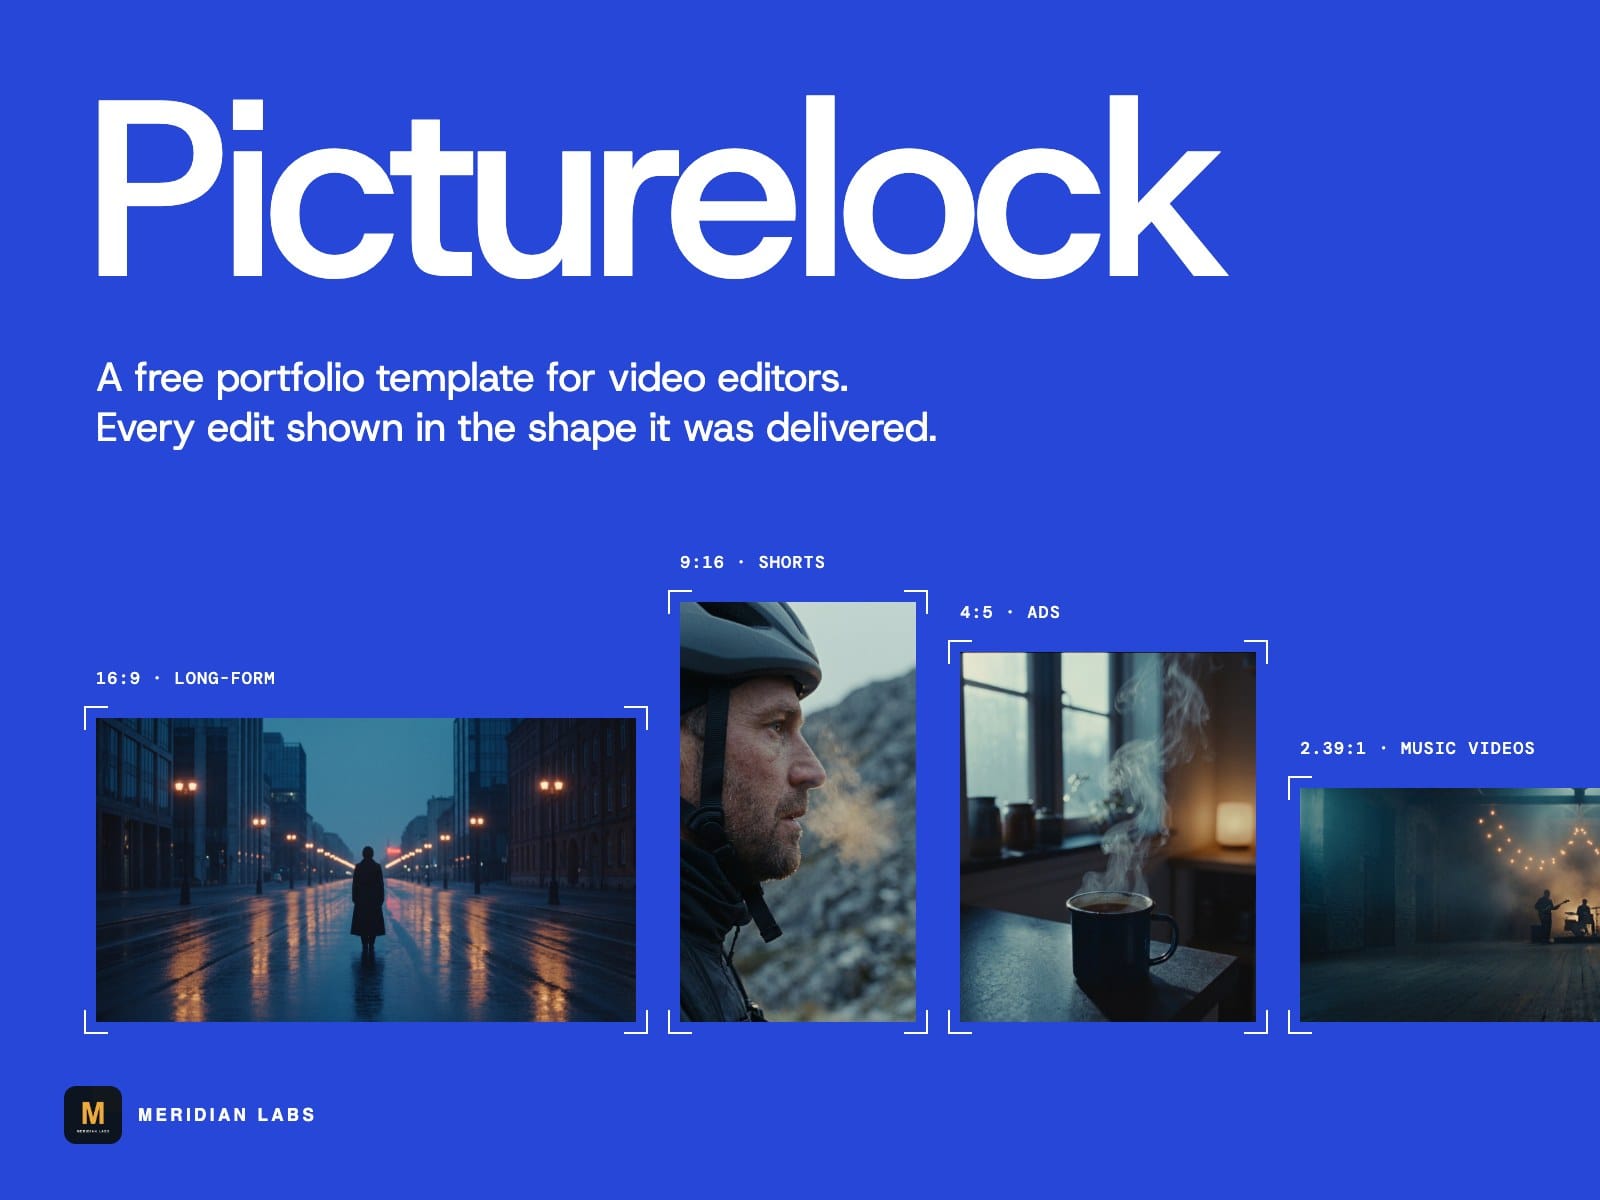This screenshot has width=1600, height=1200.
Task: Click the Picturelock headline title
Action: pyautogui.click(x=660, y=188)
